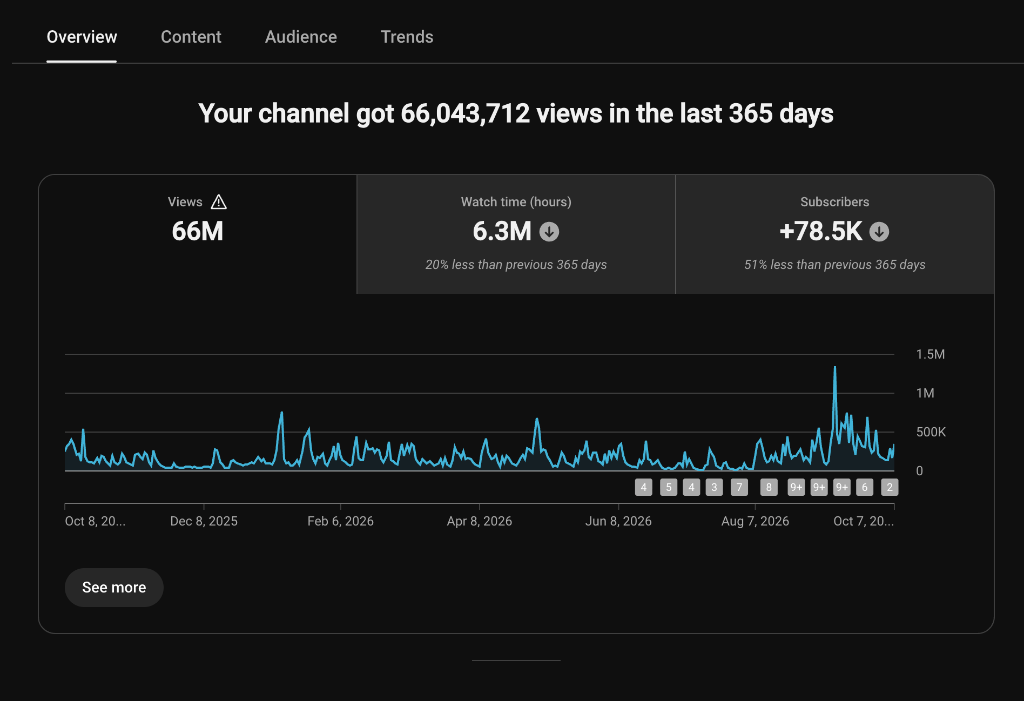This screenshot has height=701, width=1024.
Task: Click the Dec 8, 2025 date label
Action: click(204, 521)
